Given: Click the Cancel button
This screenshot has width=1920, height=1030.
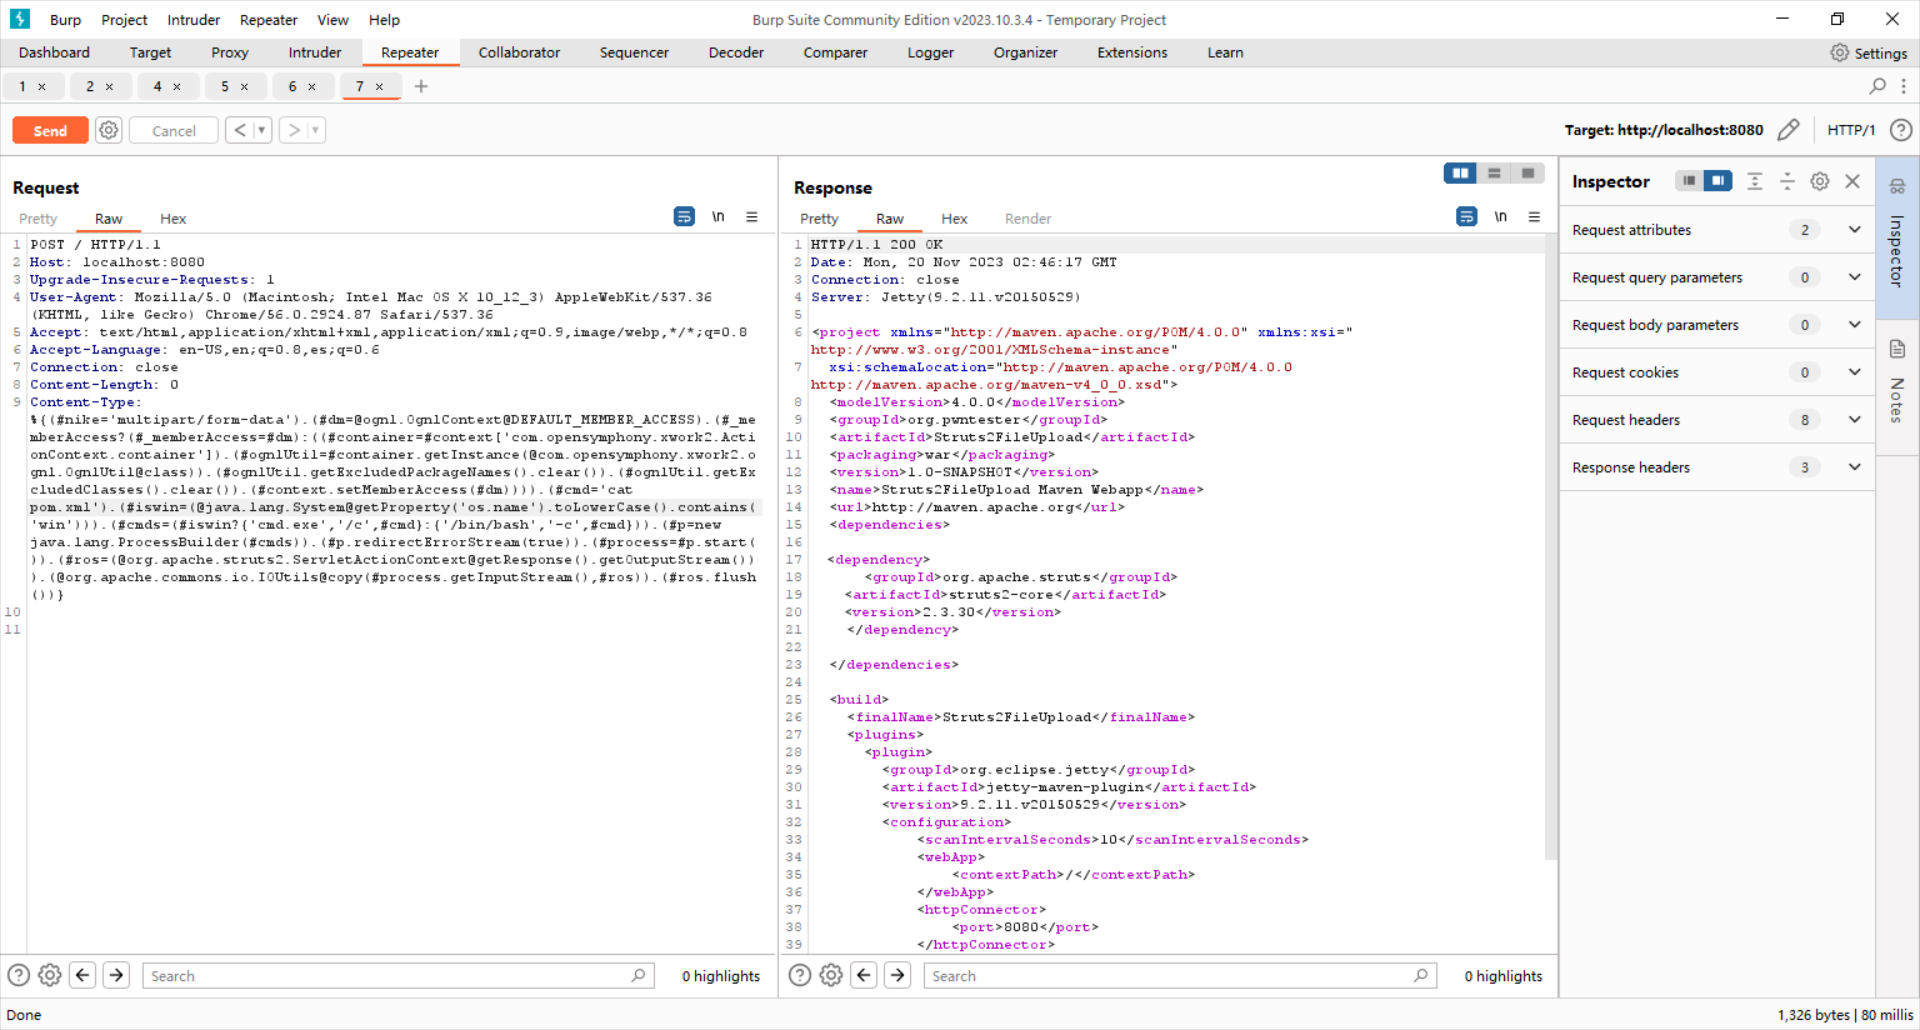Looking at the screenshot, I should [173, 130].
